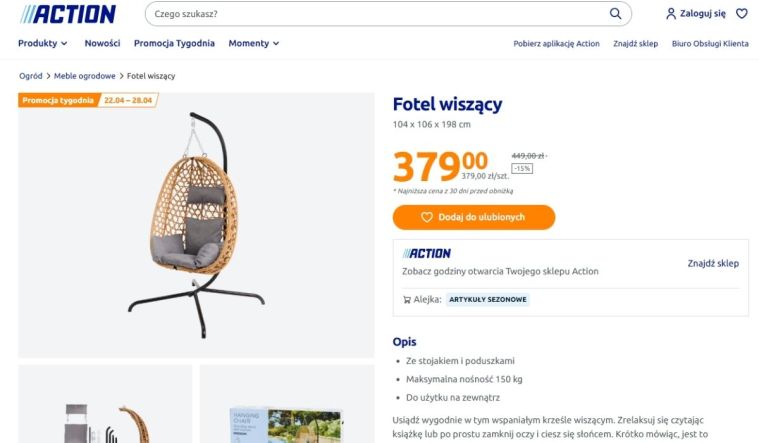Expand the Momenty dropdown menu
The height and width of the screenshot is (443, 759).
click(x=254, y=43)
